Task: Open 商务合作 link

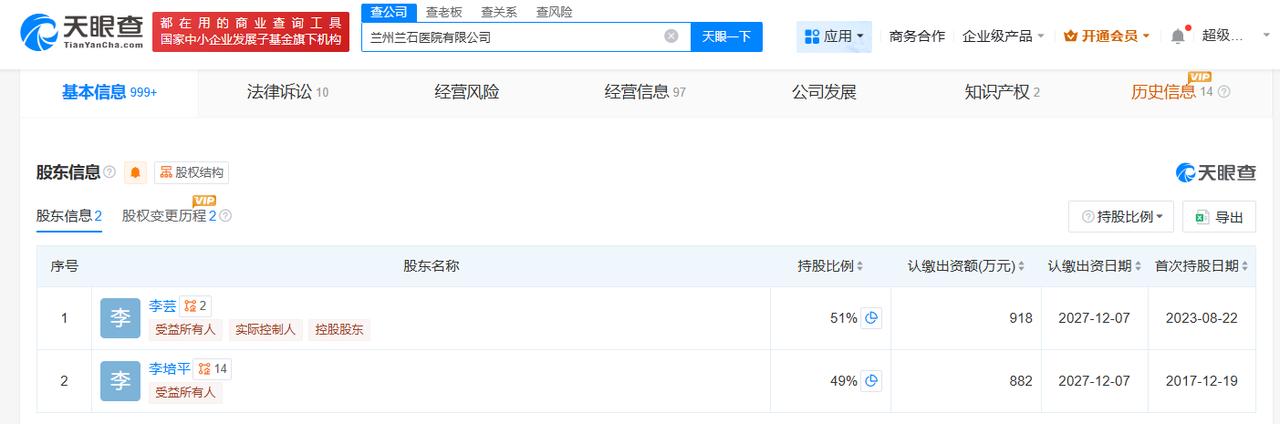Action: 917,36
